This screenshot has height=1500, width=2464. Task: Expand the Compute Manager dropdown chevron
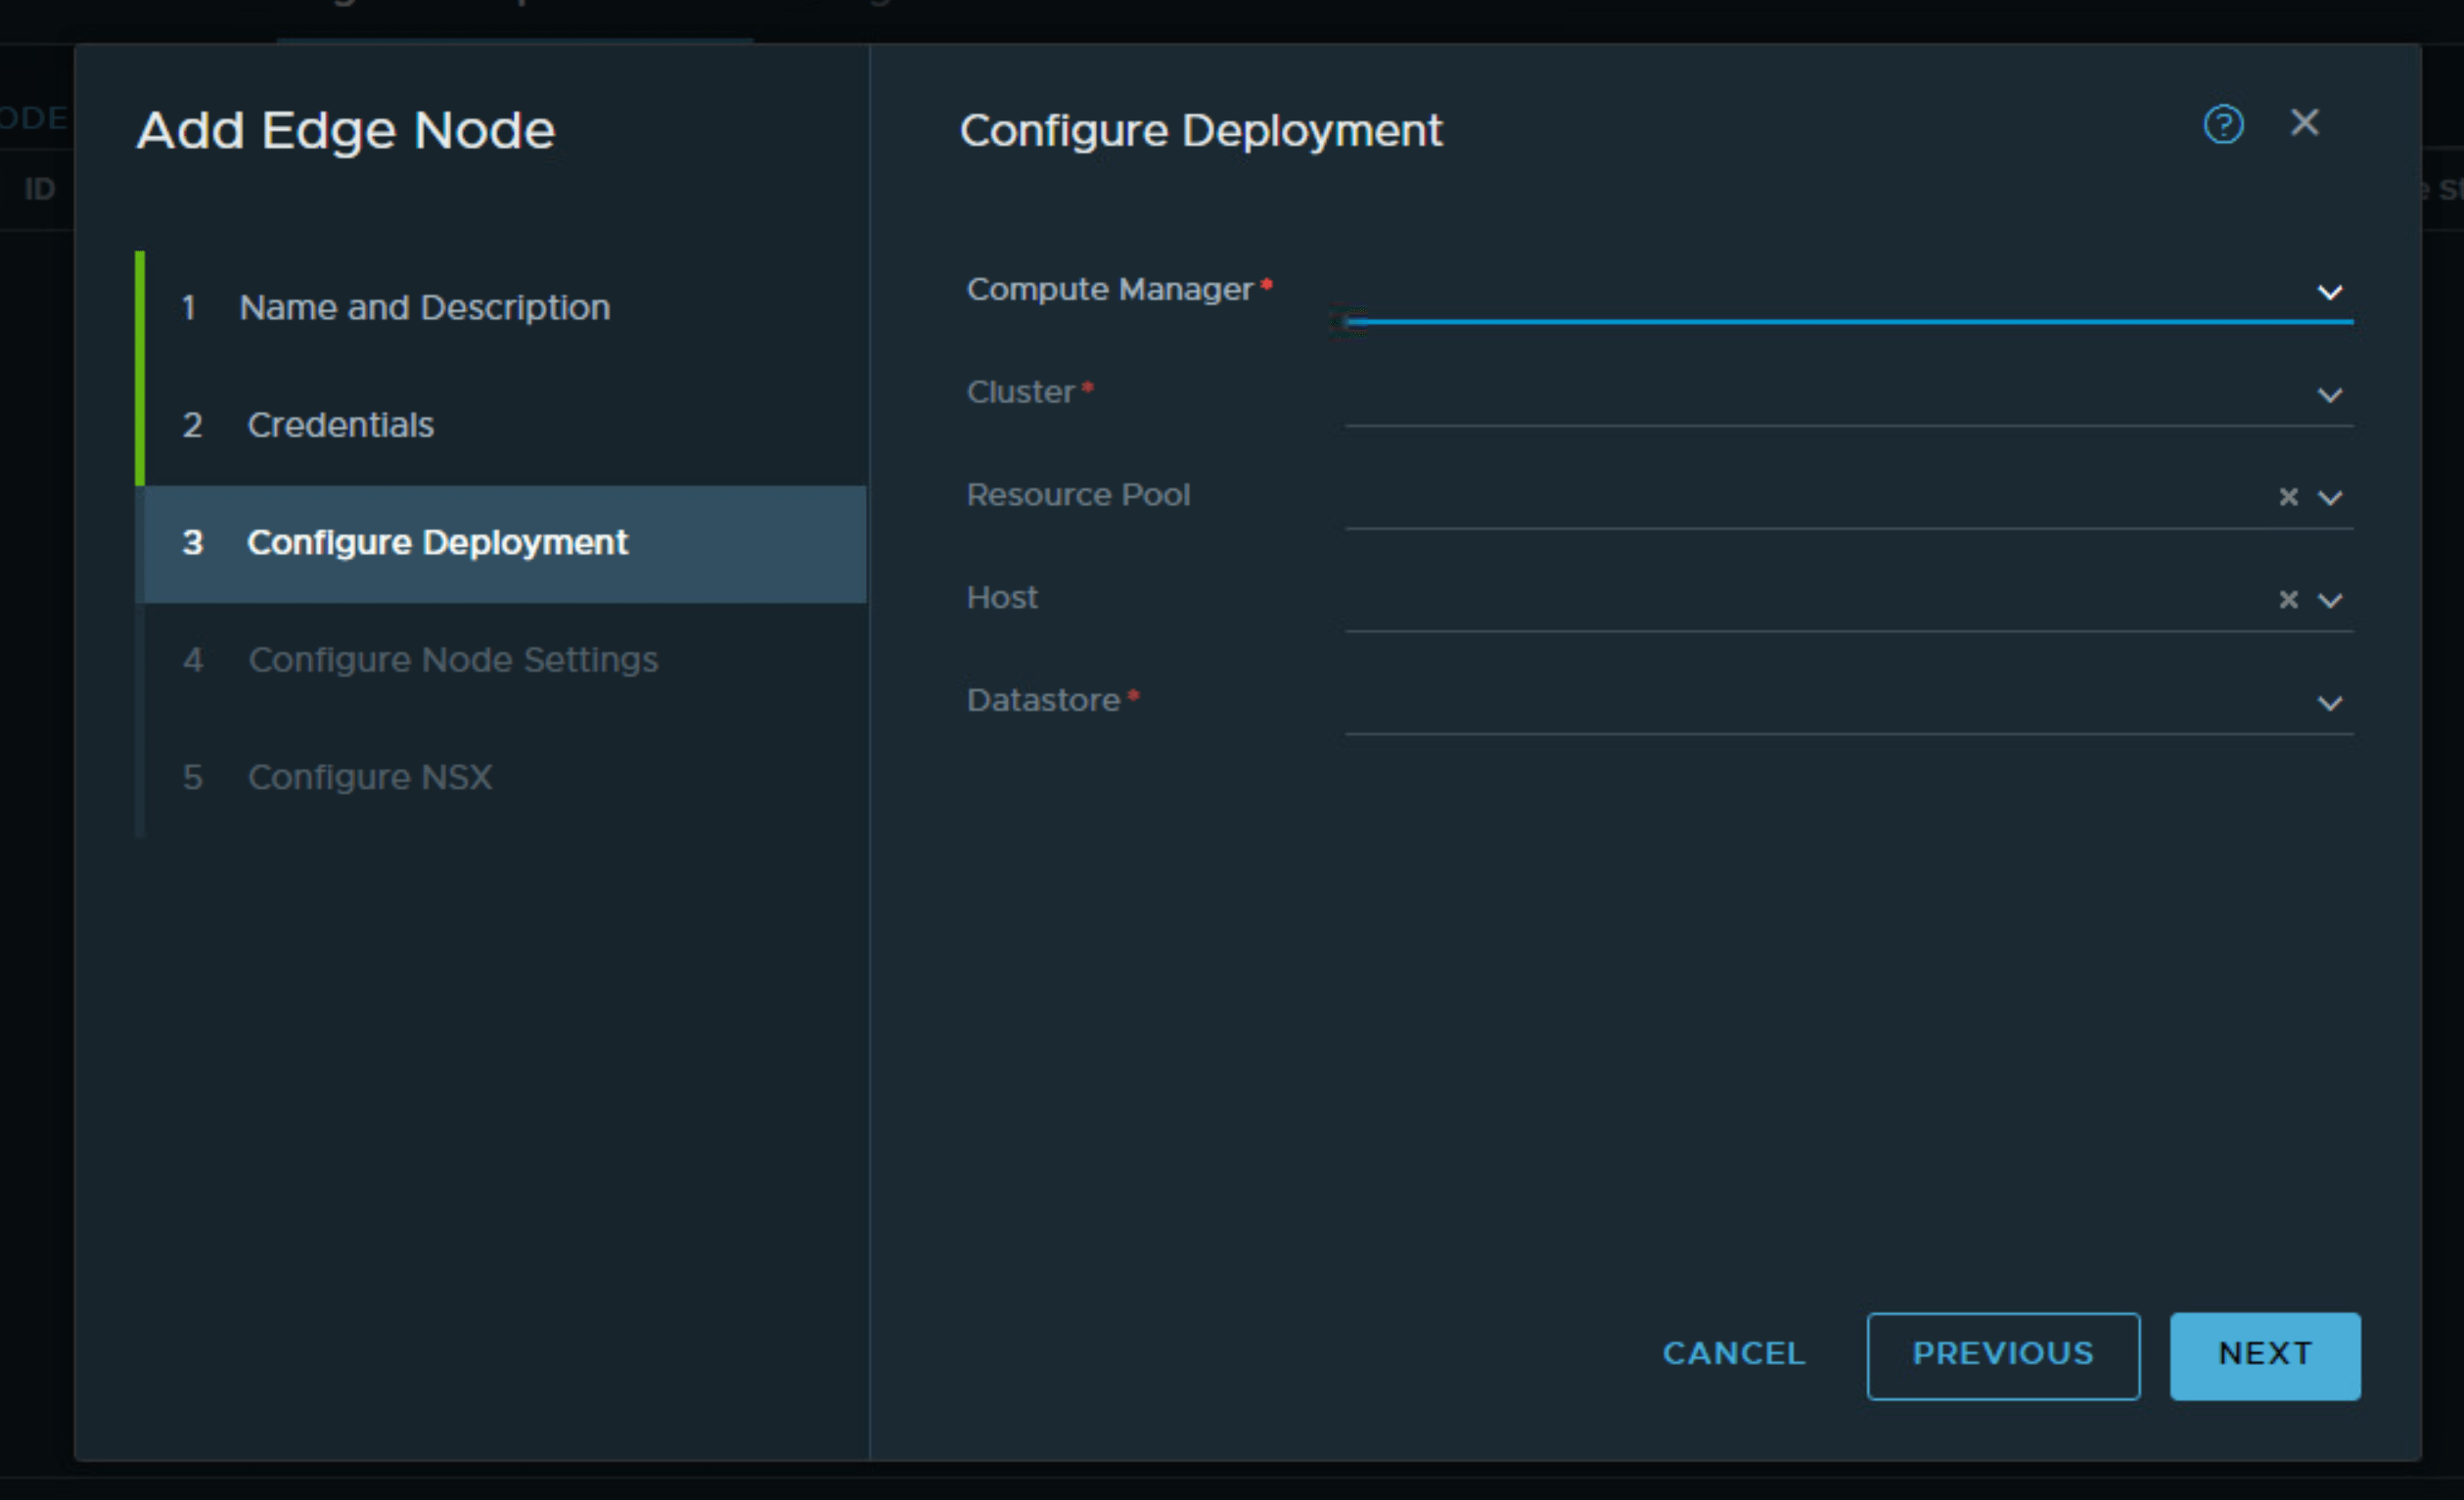point(2329,293)
